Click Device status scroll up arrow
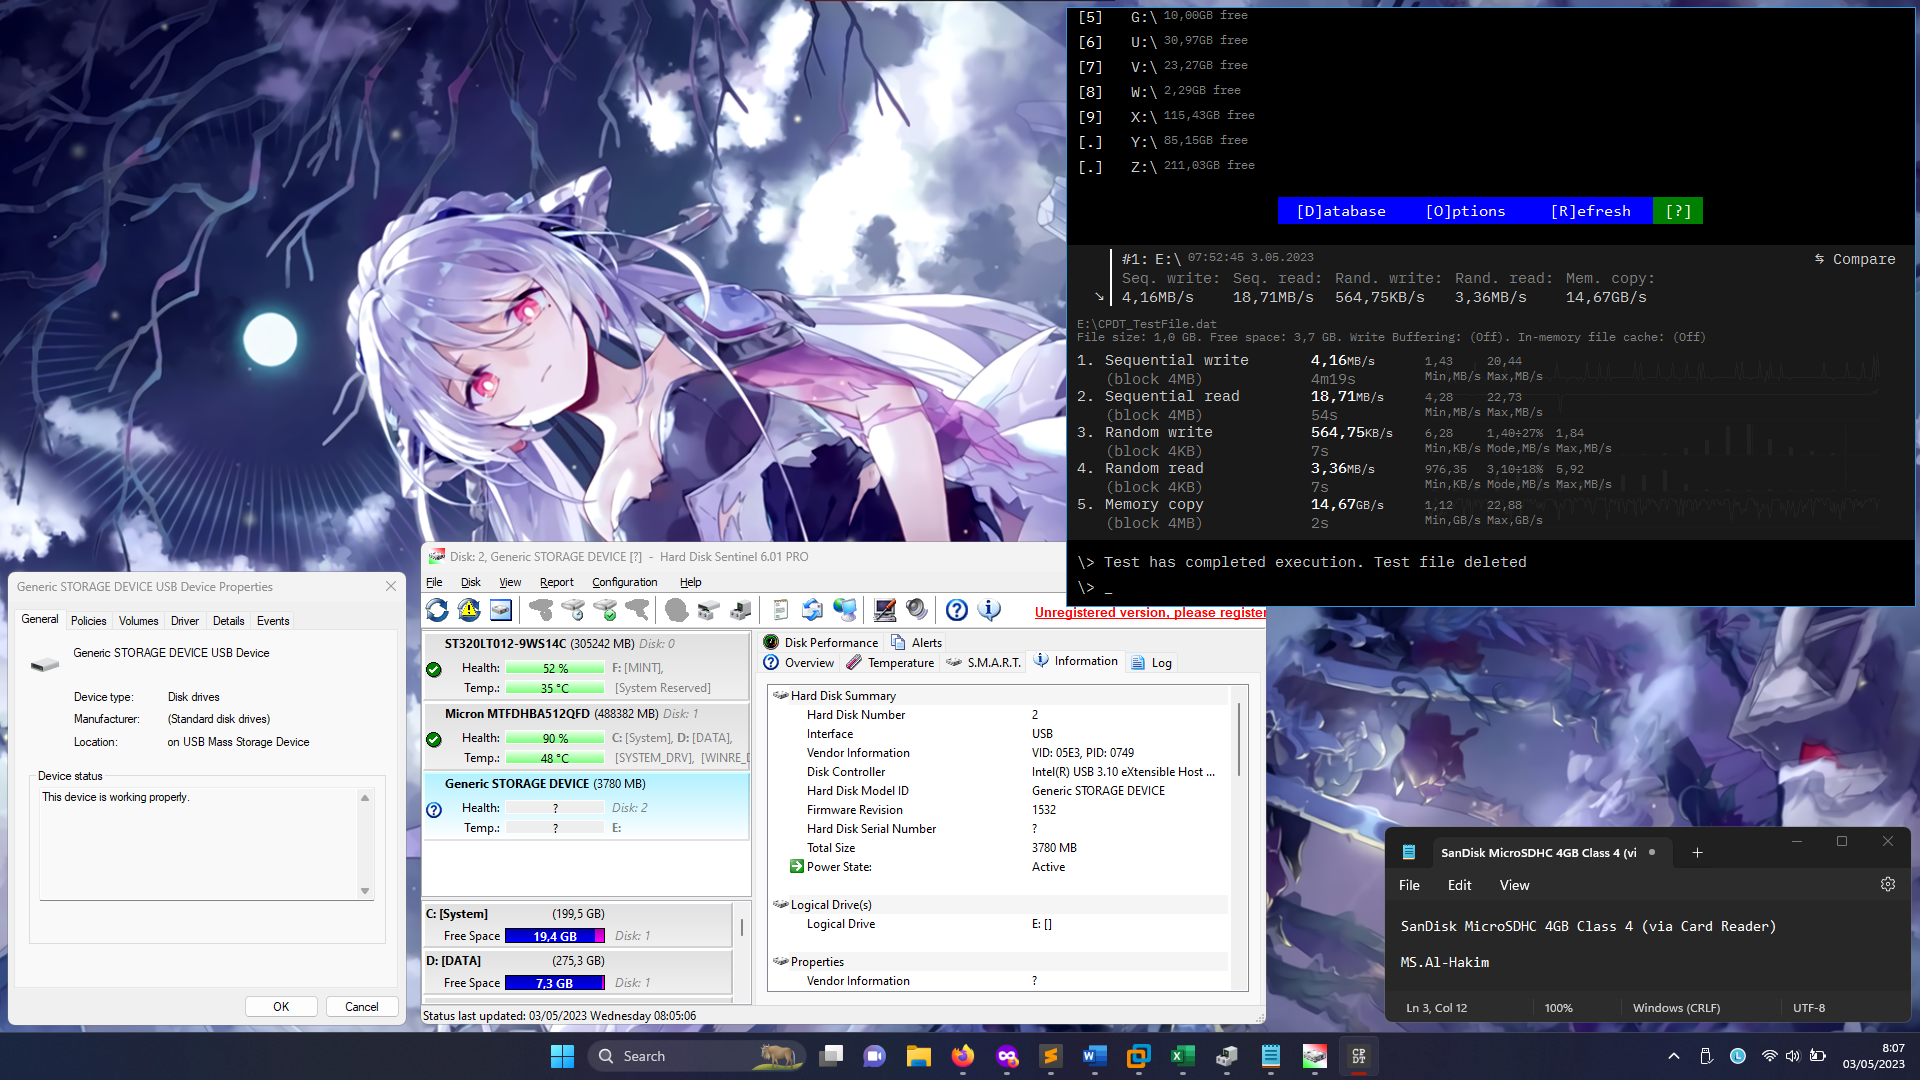Viewport: 1920px width, 1080px height. pyautogui.click(x=365, y=797)
